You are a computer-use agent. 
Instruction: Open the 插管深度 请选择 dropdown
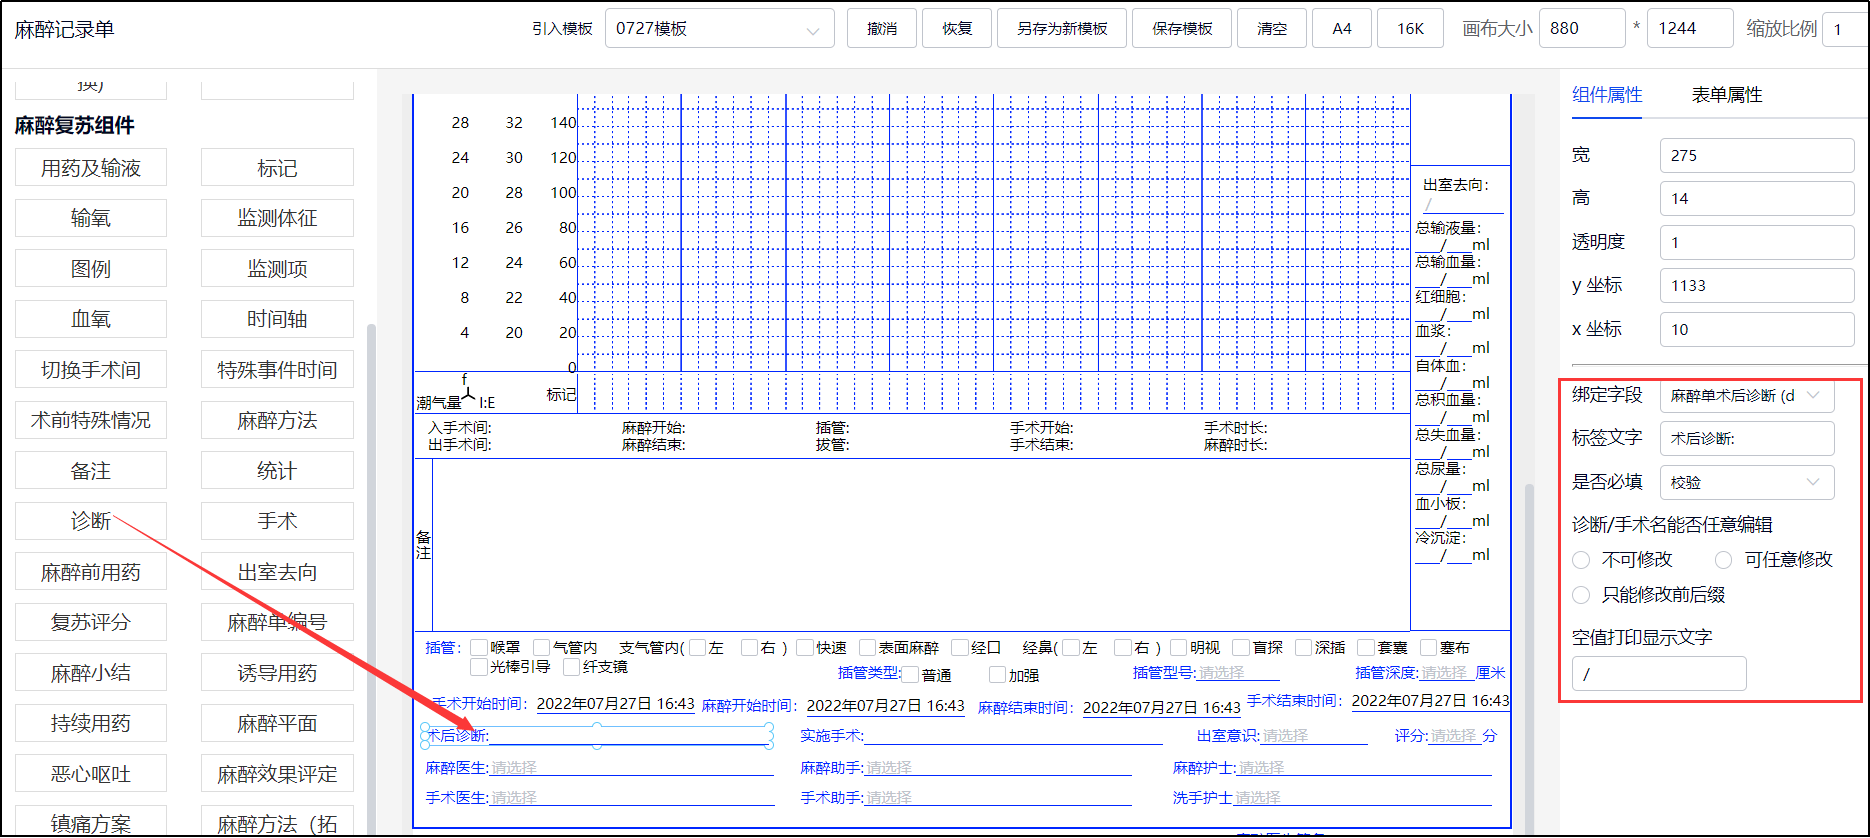(x=1446, y=673)
